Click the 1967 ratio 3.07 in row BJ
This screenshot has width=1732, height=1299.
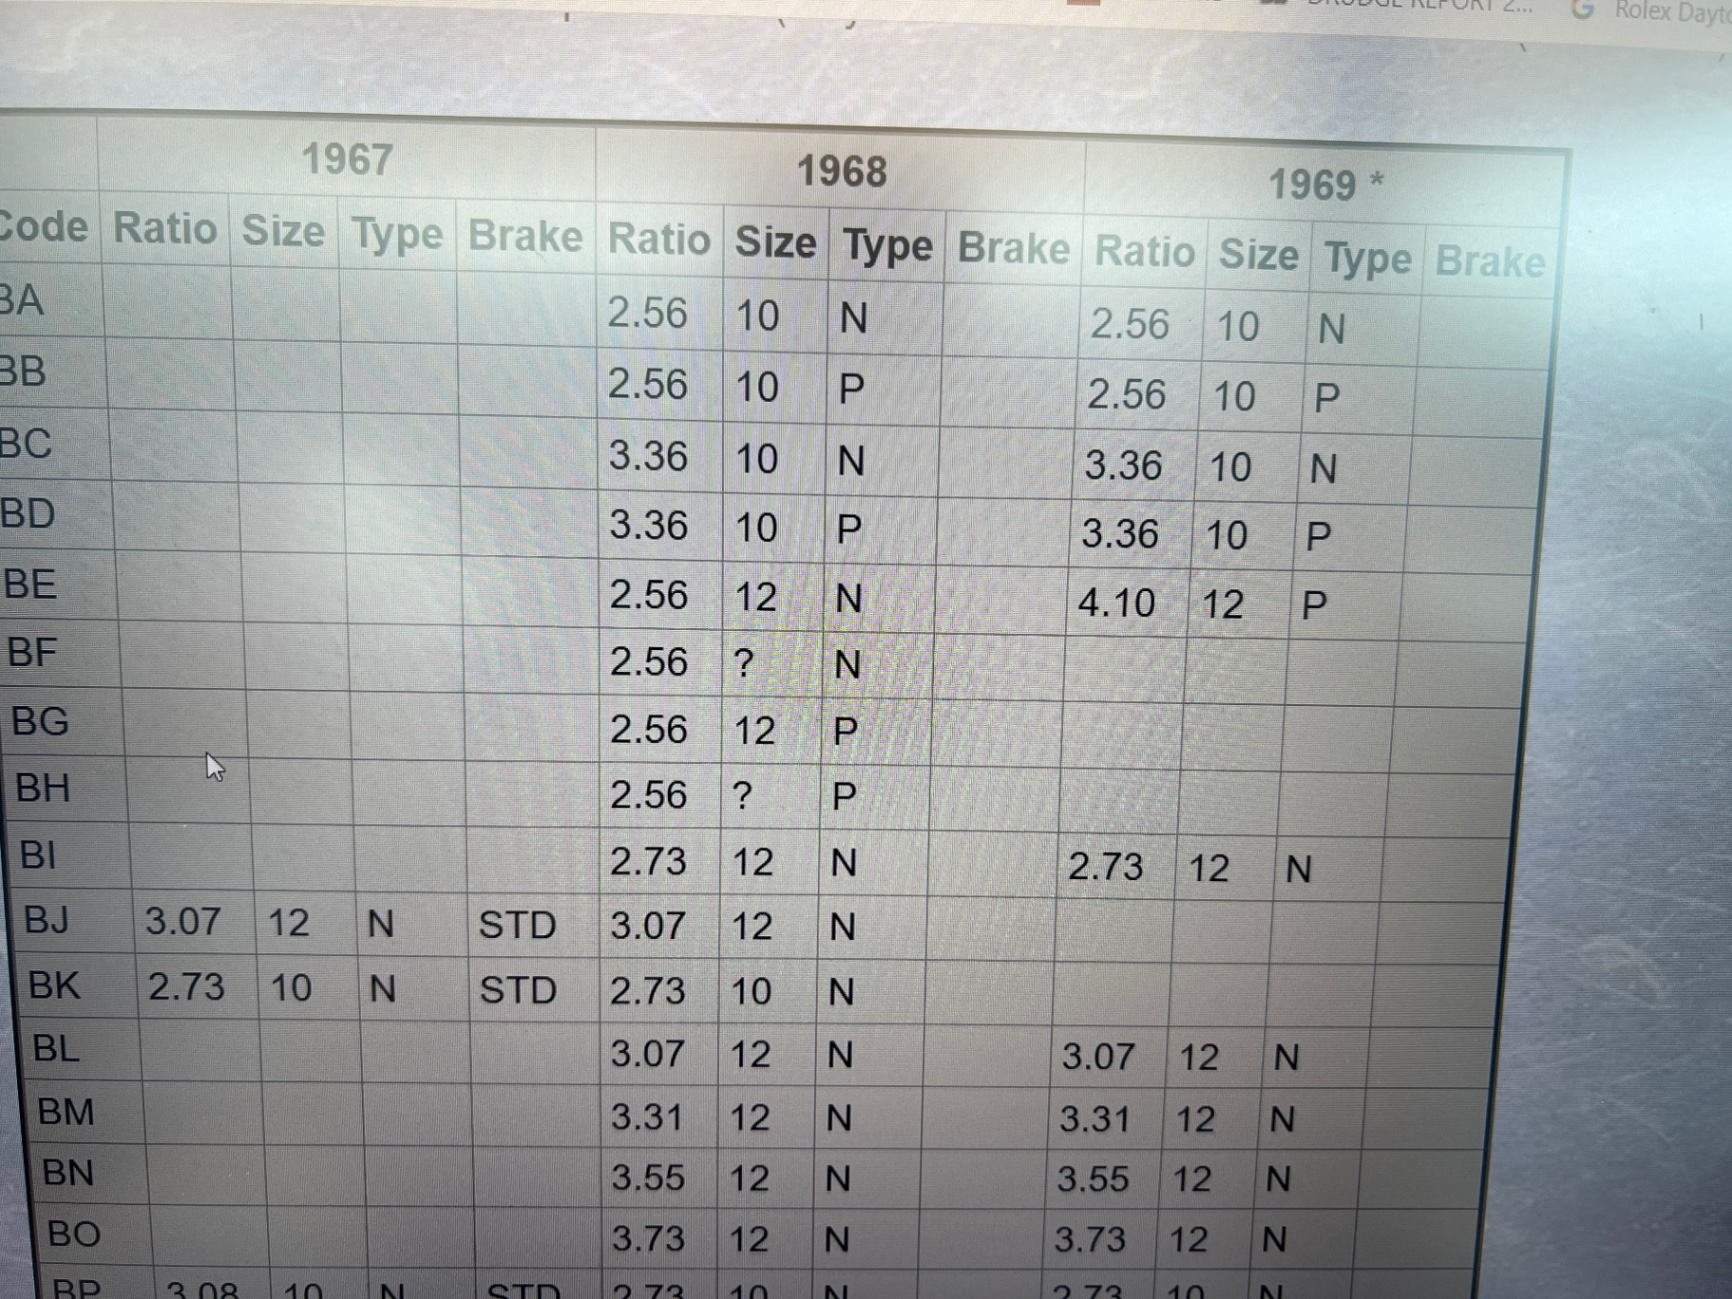coord(182,921)
